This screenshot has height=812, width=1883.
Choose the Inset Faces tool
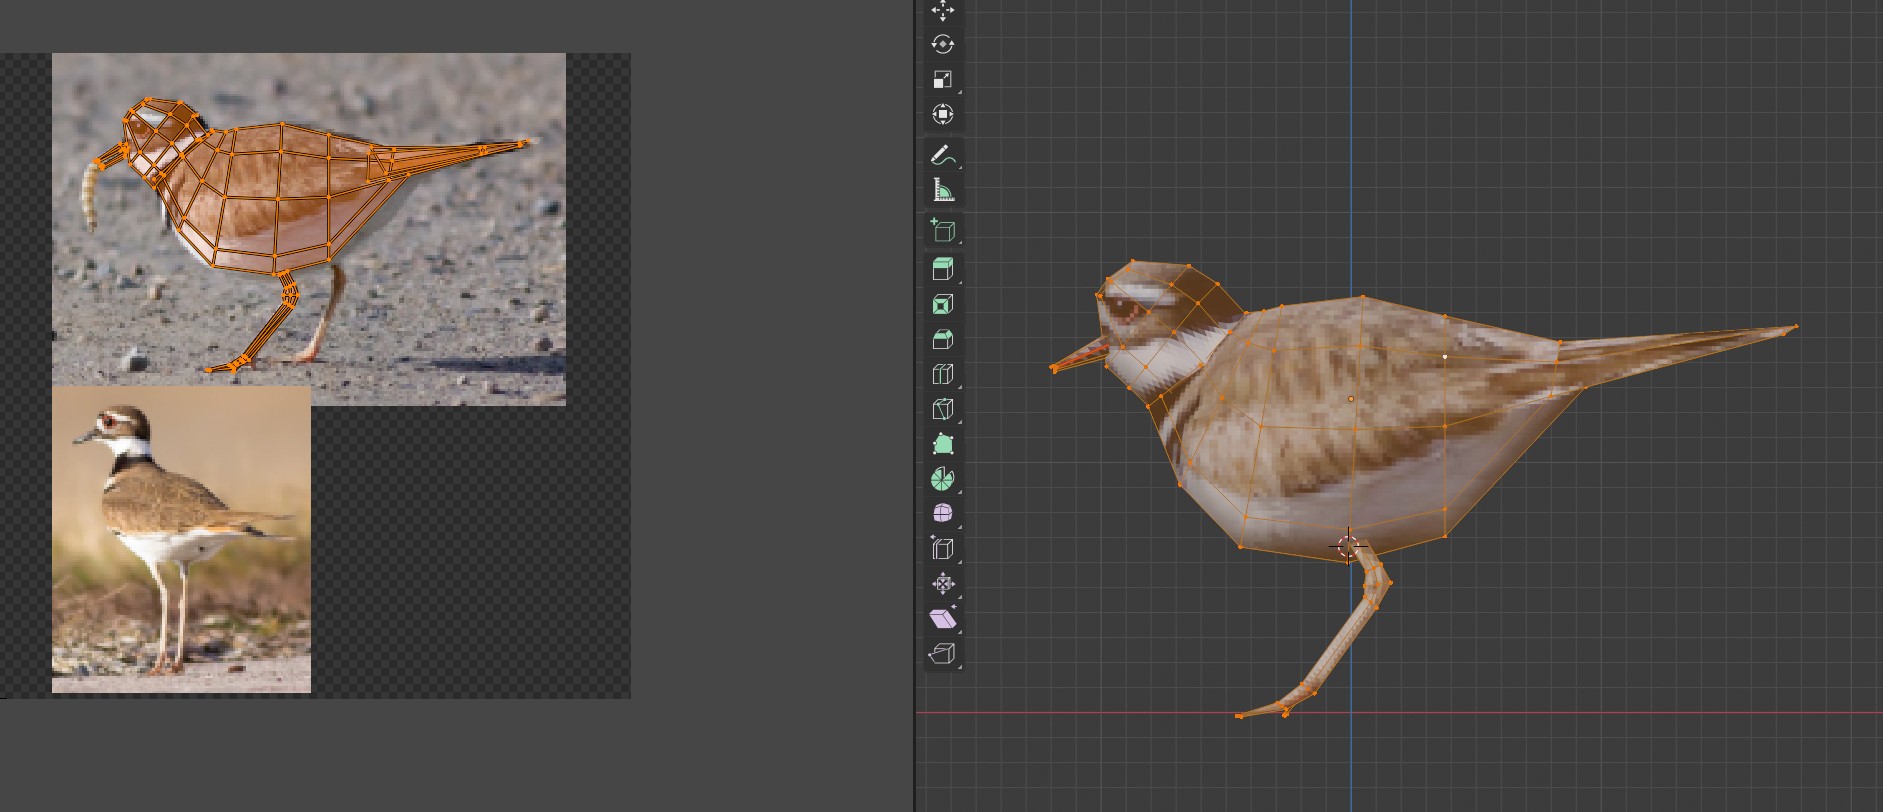pos(942,304)
